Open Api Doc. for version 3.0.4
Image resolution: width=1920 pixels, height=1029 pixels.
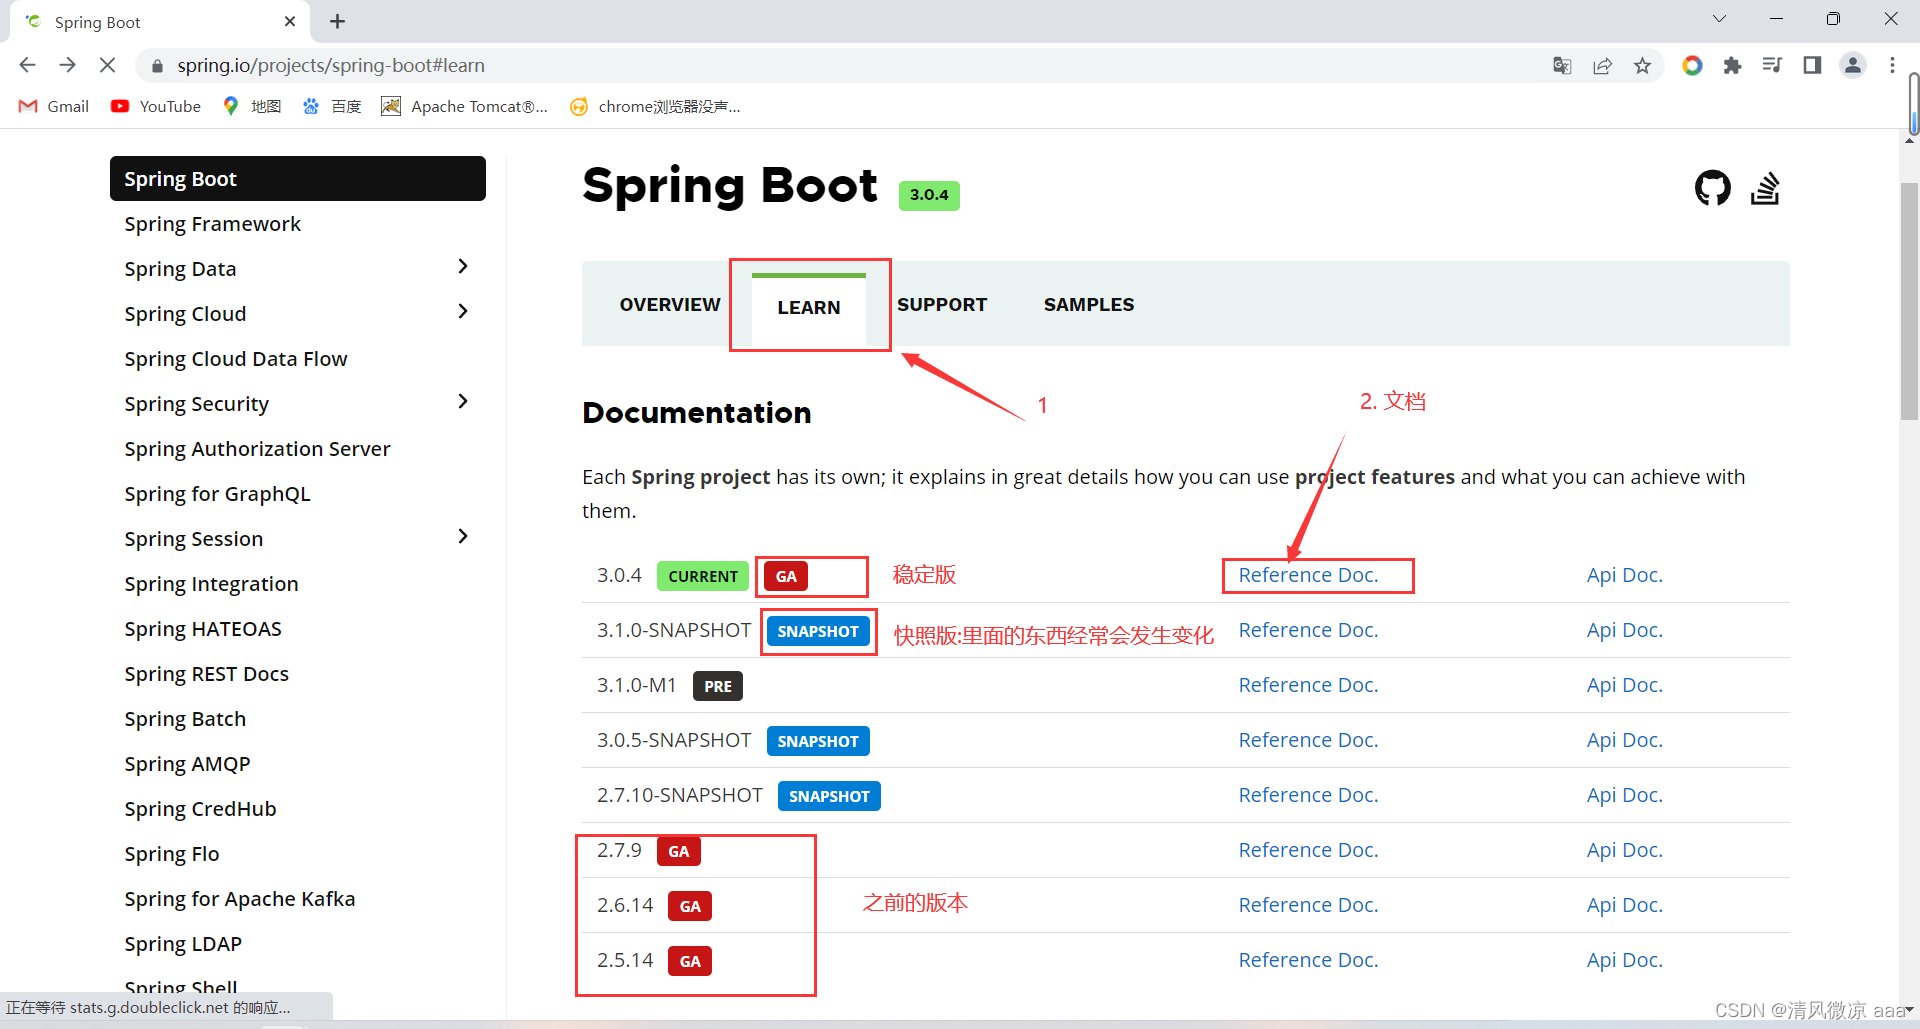point(1625,575)
